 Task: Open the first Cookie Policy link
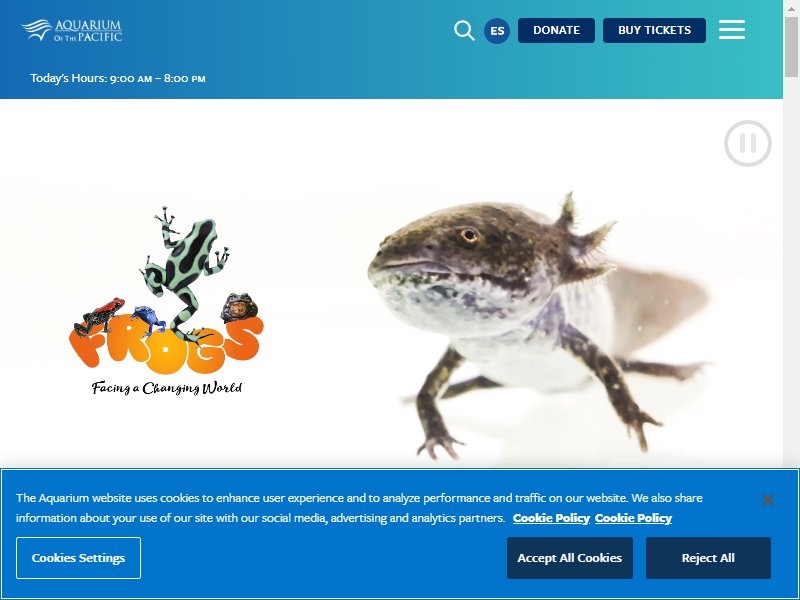[x=551, y=518]
